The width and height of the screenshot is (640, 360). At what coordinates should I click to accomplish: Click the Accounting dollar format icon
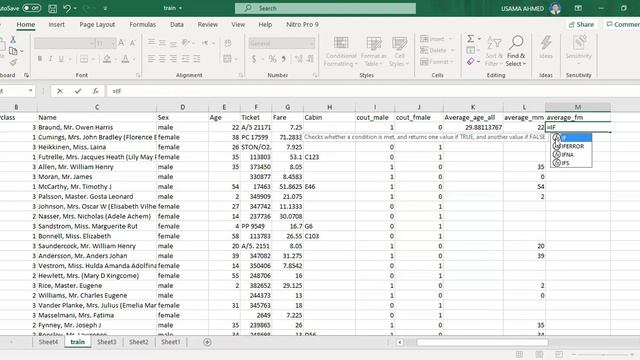[x=254, y=59]
